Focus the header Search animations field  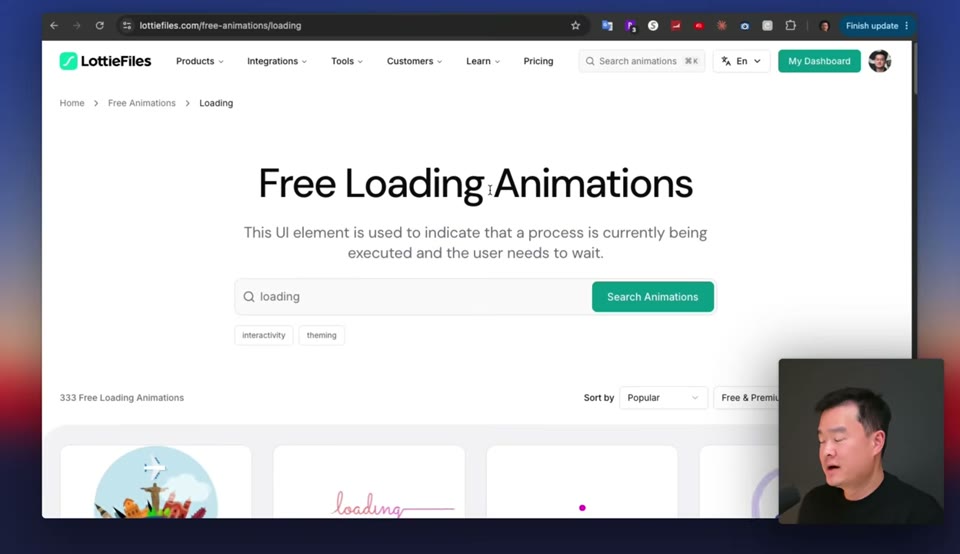642,61
